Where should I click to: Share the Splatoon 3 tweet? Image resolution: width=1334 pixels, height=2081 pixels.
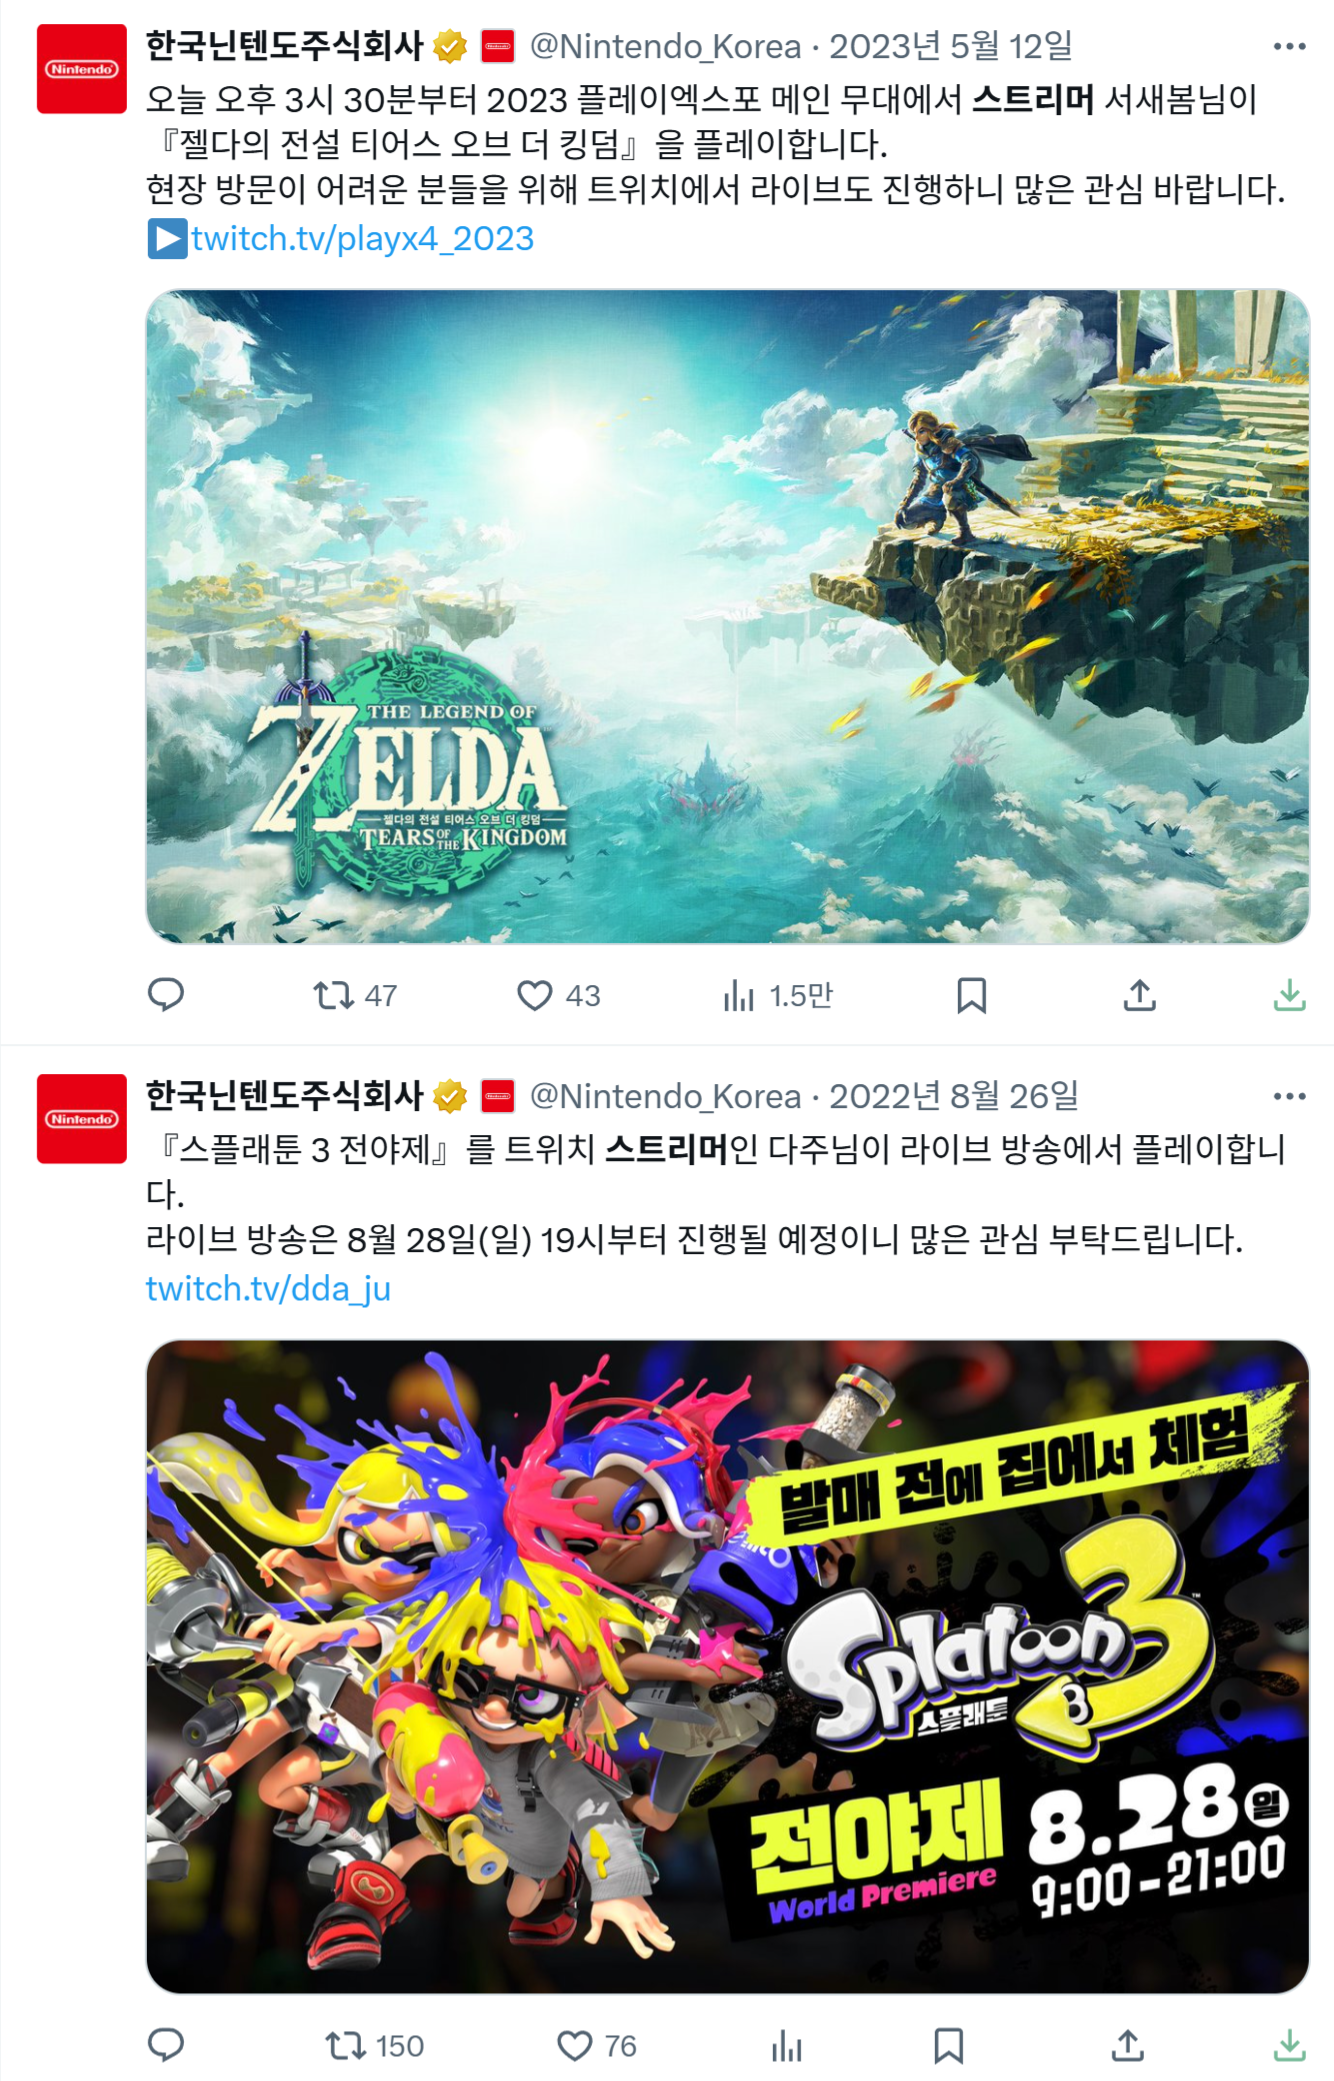click(1128, 2045)
